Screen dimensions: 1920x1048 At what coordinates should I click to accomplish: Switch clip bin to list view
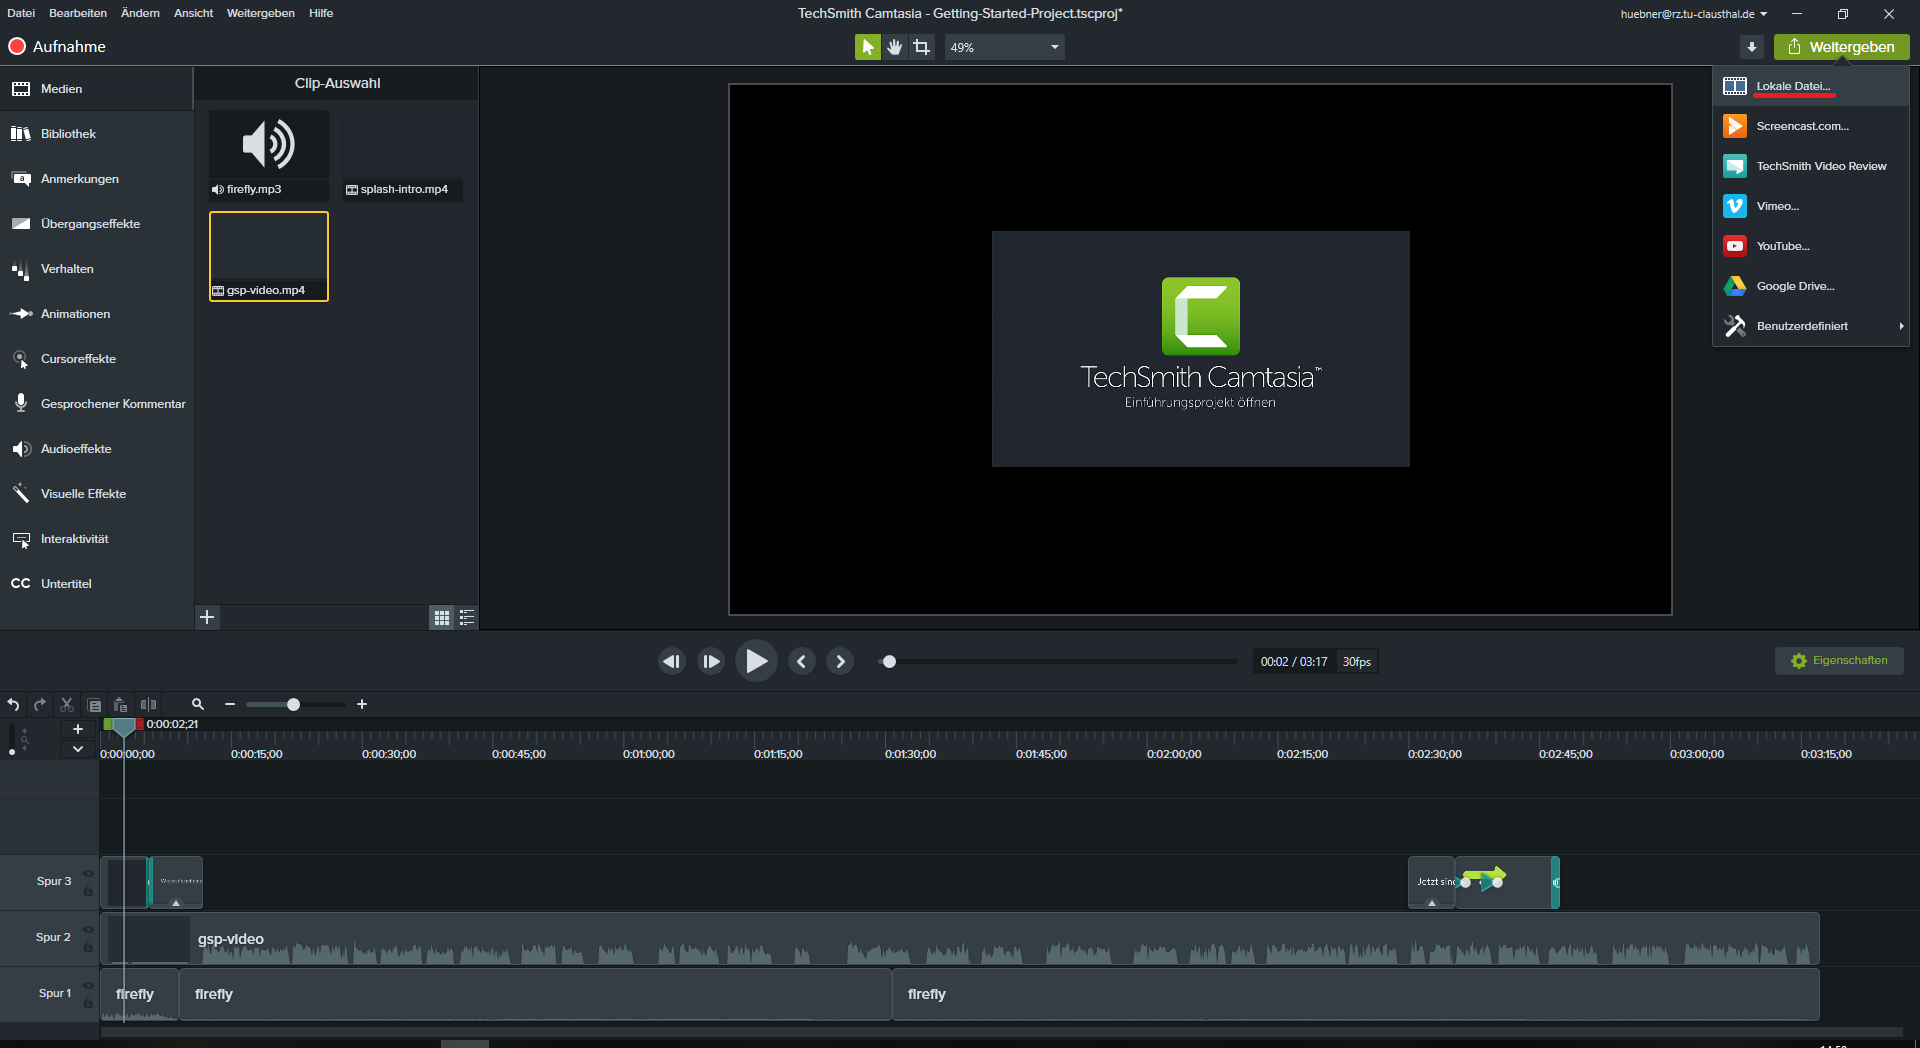pos(466,618)
